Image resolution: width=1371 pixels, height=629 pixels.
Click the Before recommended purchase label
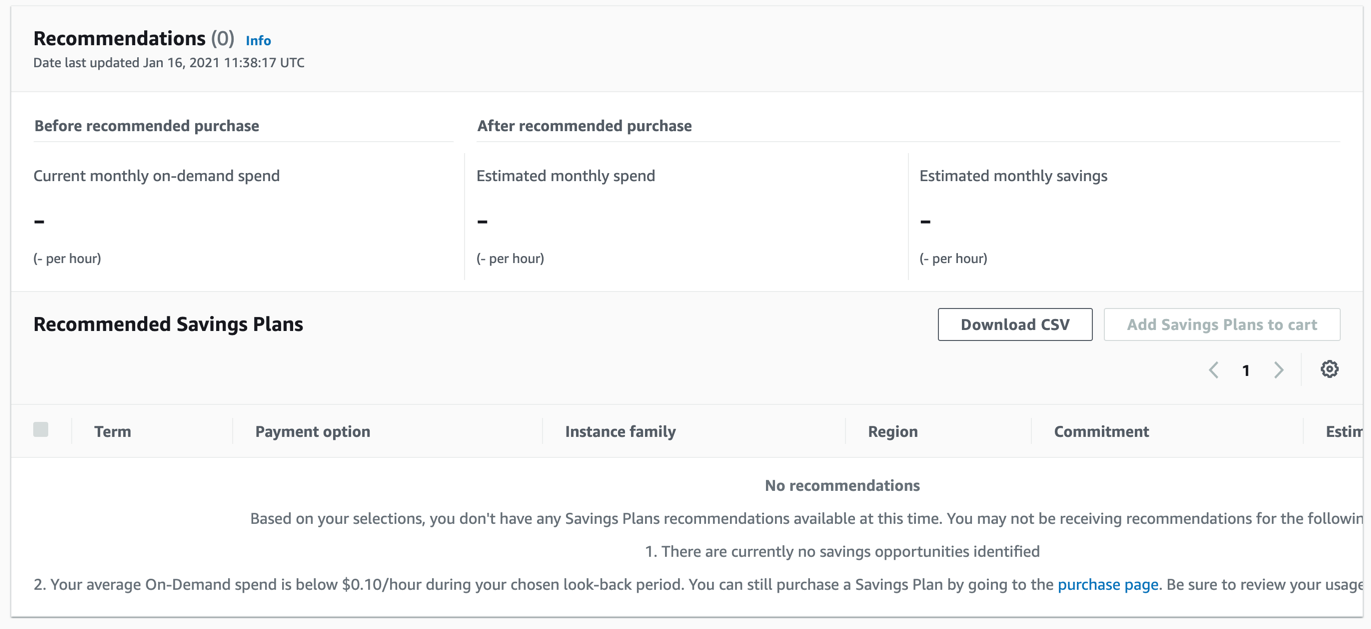146,125
